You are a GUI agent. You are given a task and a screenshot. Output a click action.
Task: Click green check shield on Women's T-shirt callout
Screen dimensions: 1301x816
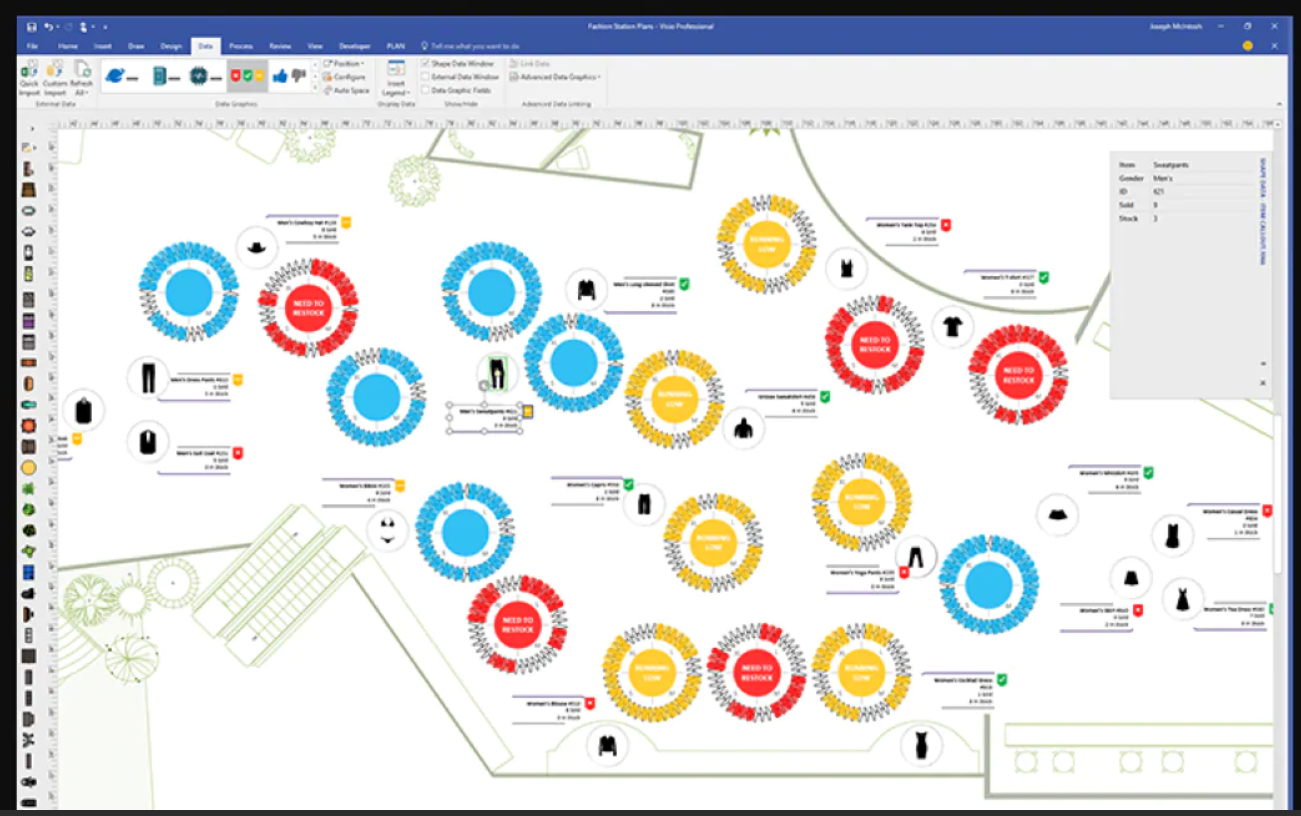pyautogui.click(x=1043, y=277)
